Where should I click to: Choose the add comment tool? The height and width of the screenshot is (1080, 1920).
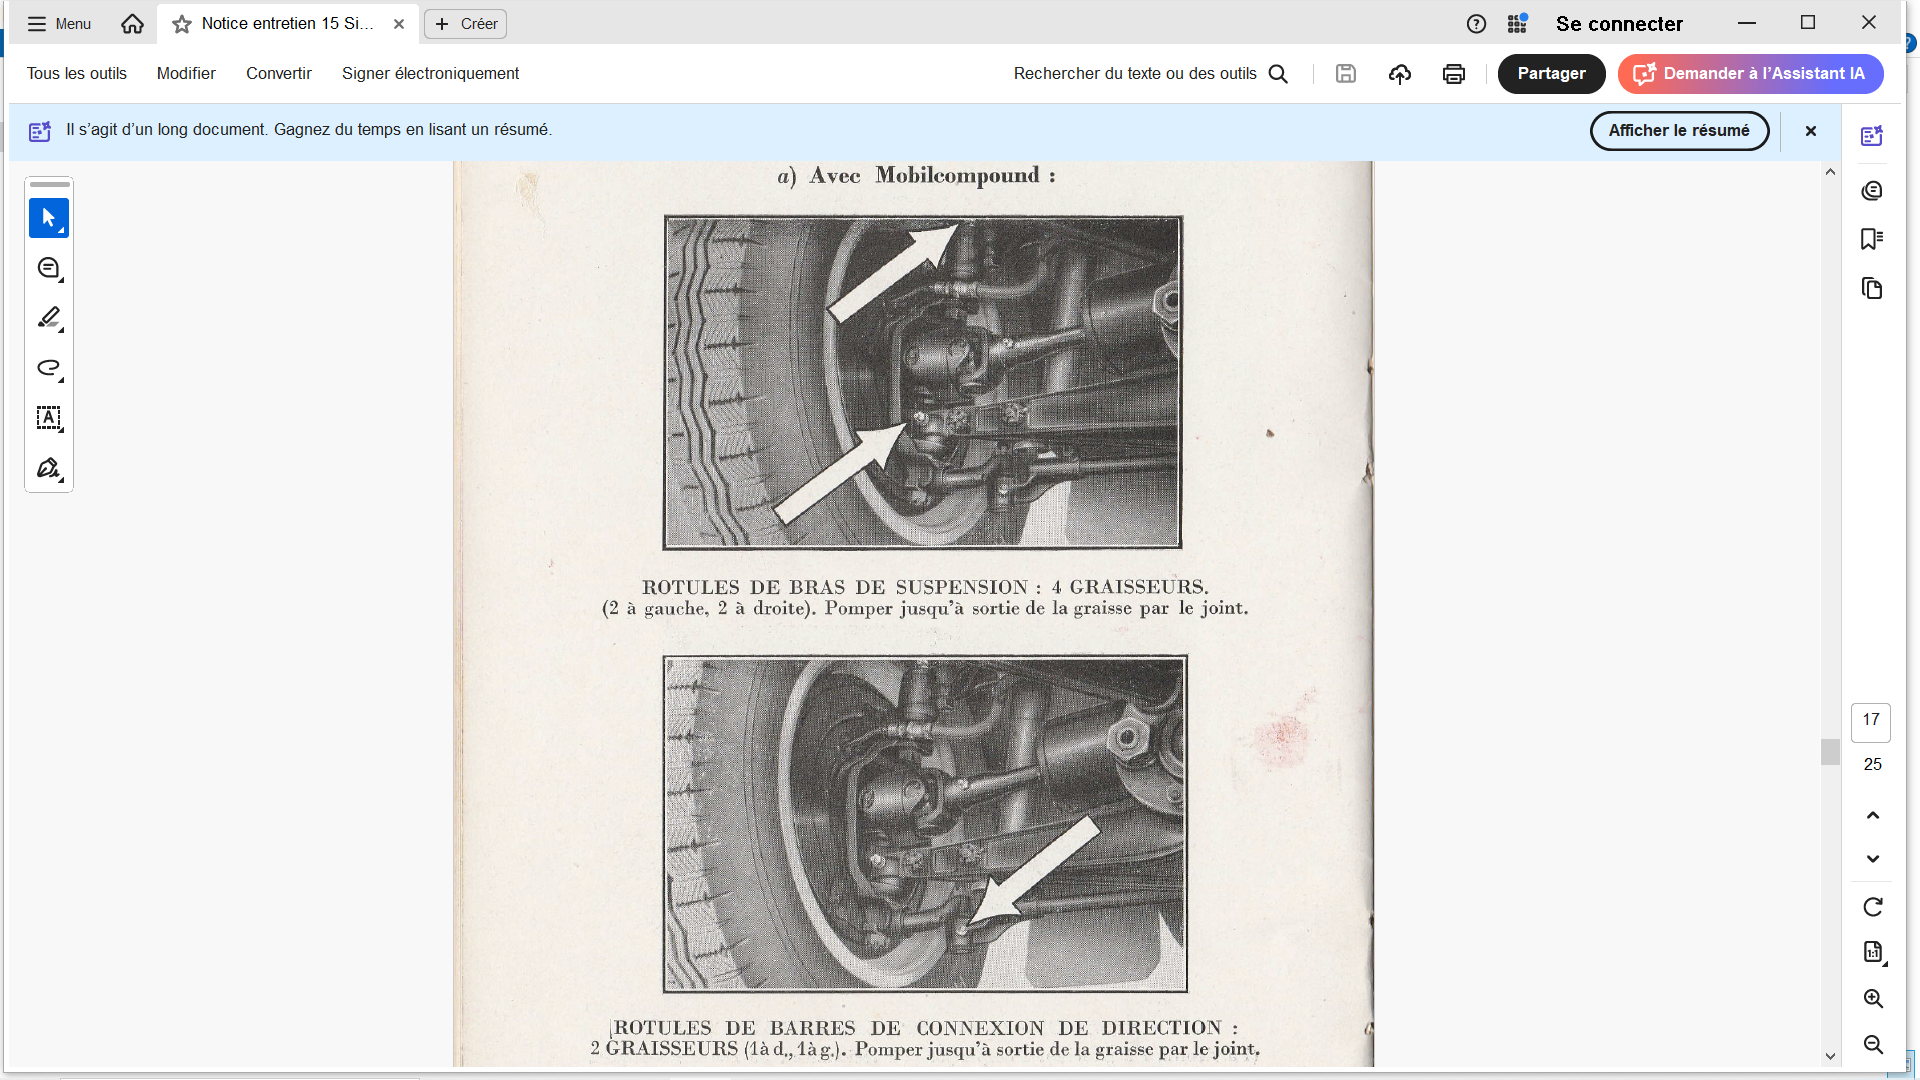coord(48,268)
